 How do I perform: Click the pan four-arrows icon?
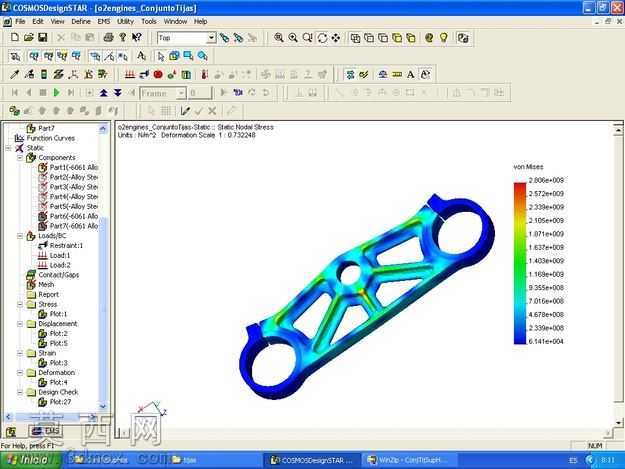coord(336,38)
